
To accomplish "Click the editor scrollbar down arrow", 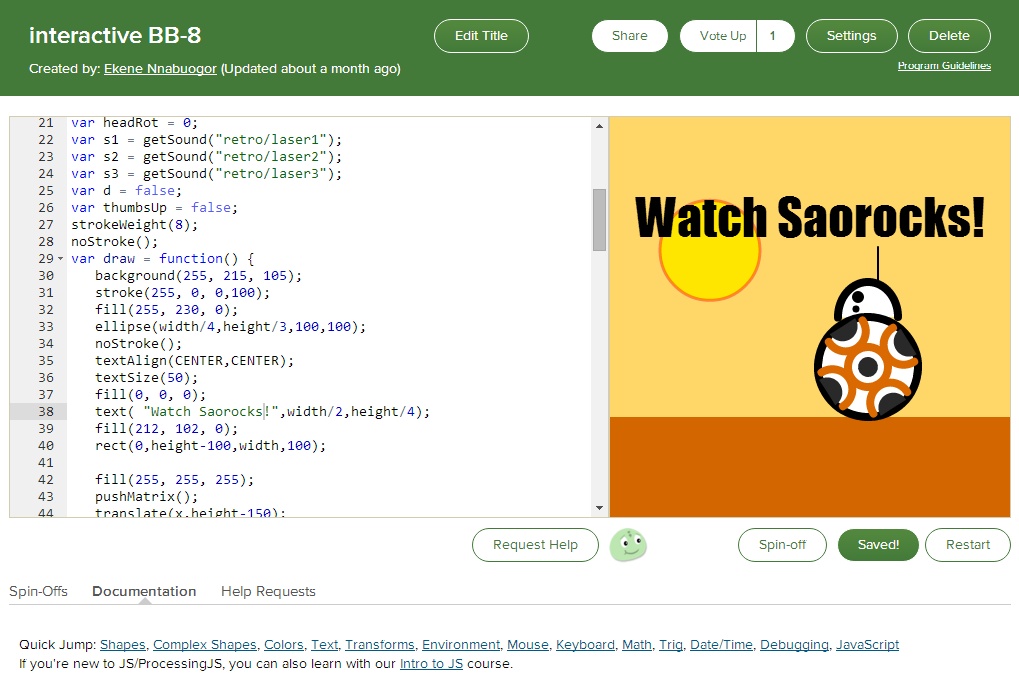I will [599, 508].
